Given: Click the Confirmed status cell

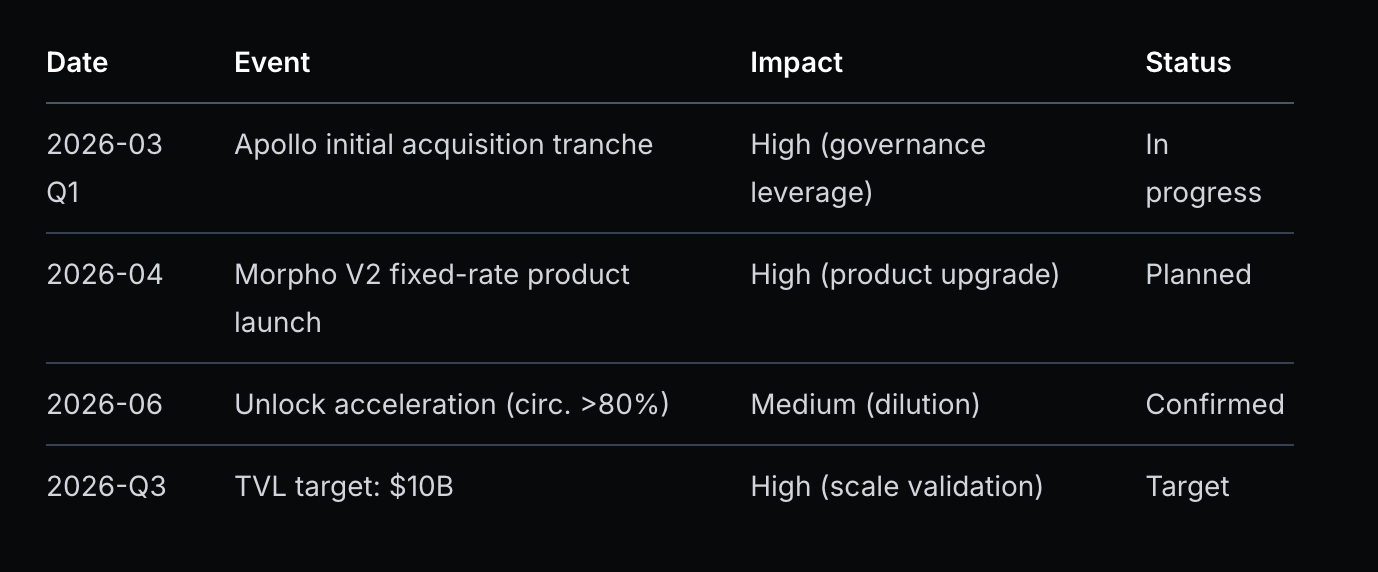Looking at the screenshot, I should click(x=1214, y=404).
